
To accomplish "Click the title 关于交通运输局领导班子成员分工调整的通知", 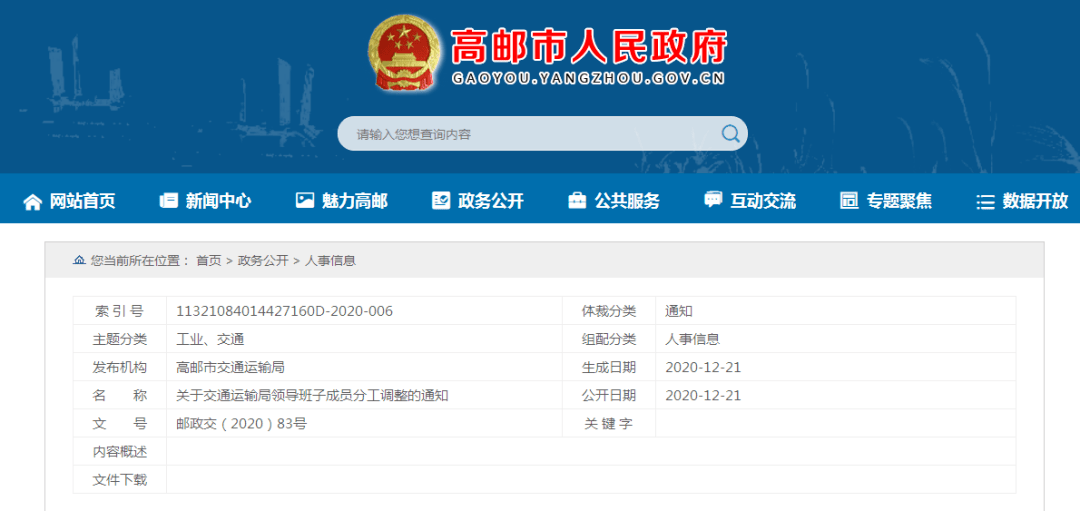I will (313, 396).
